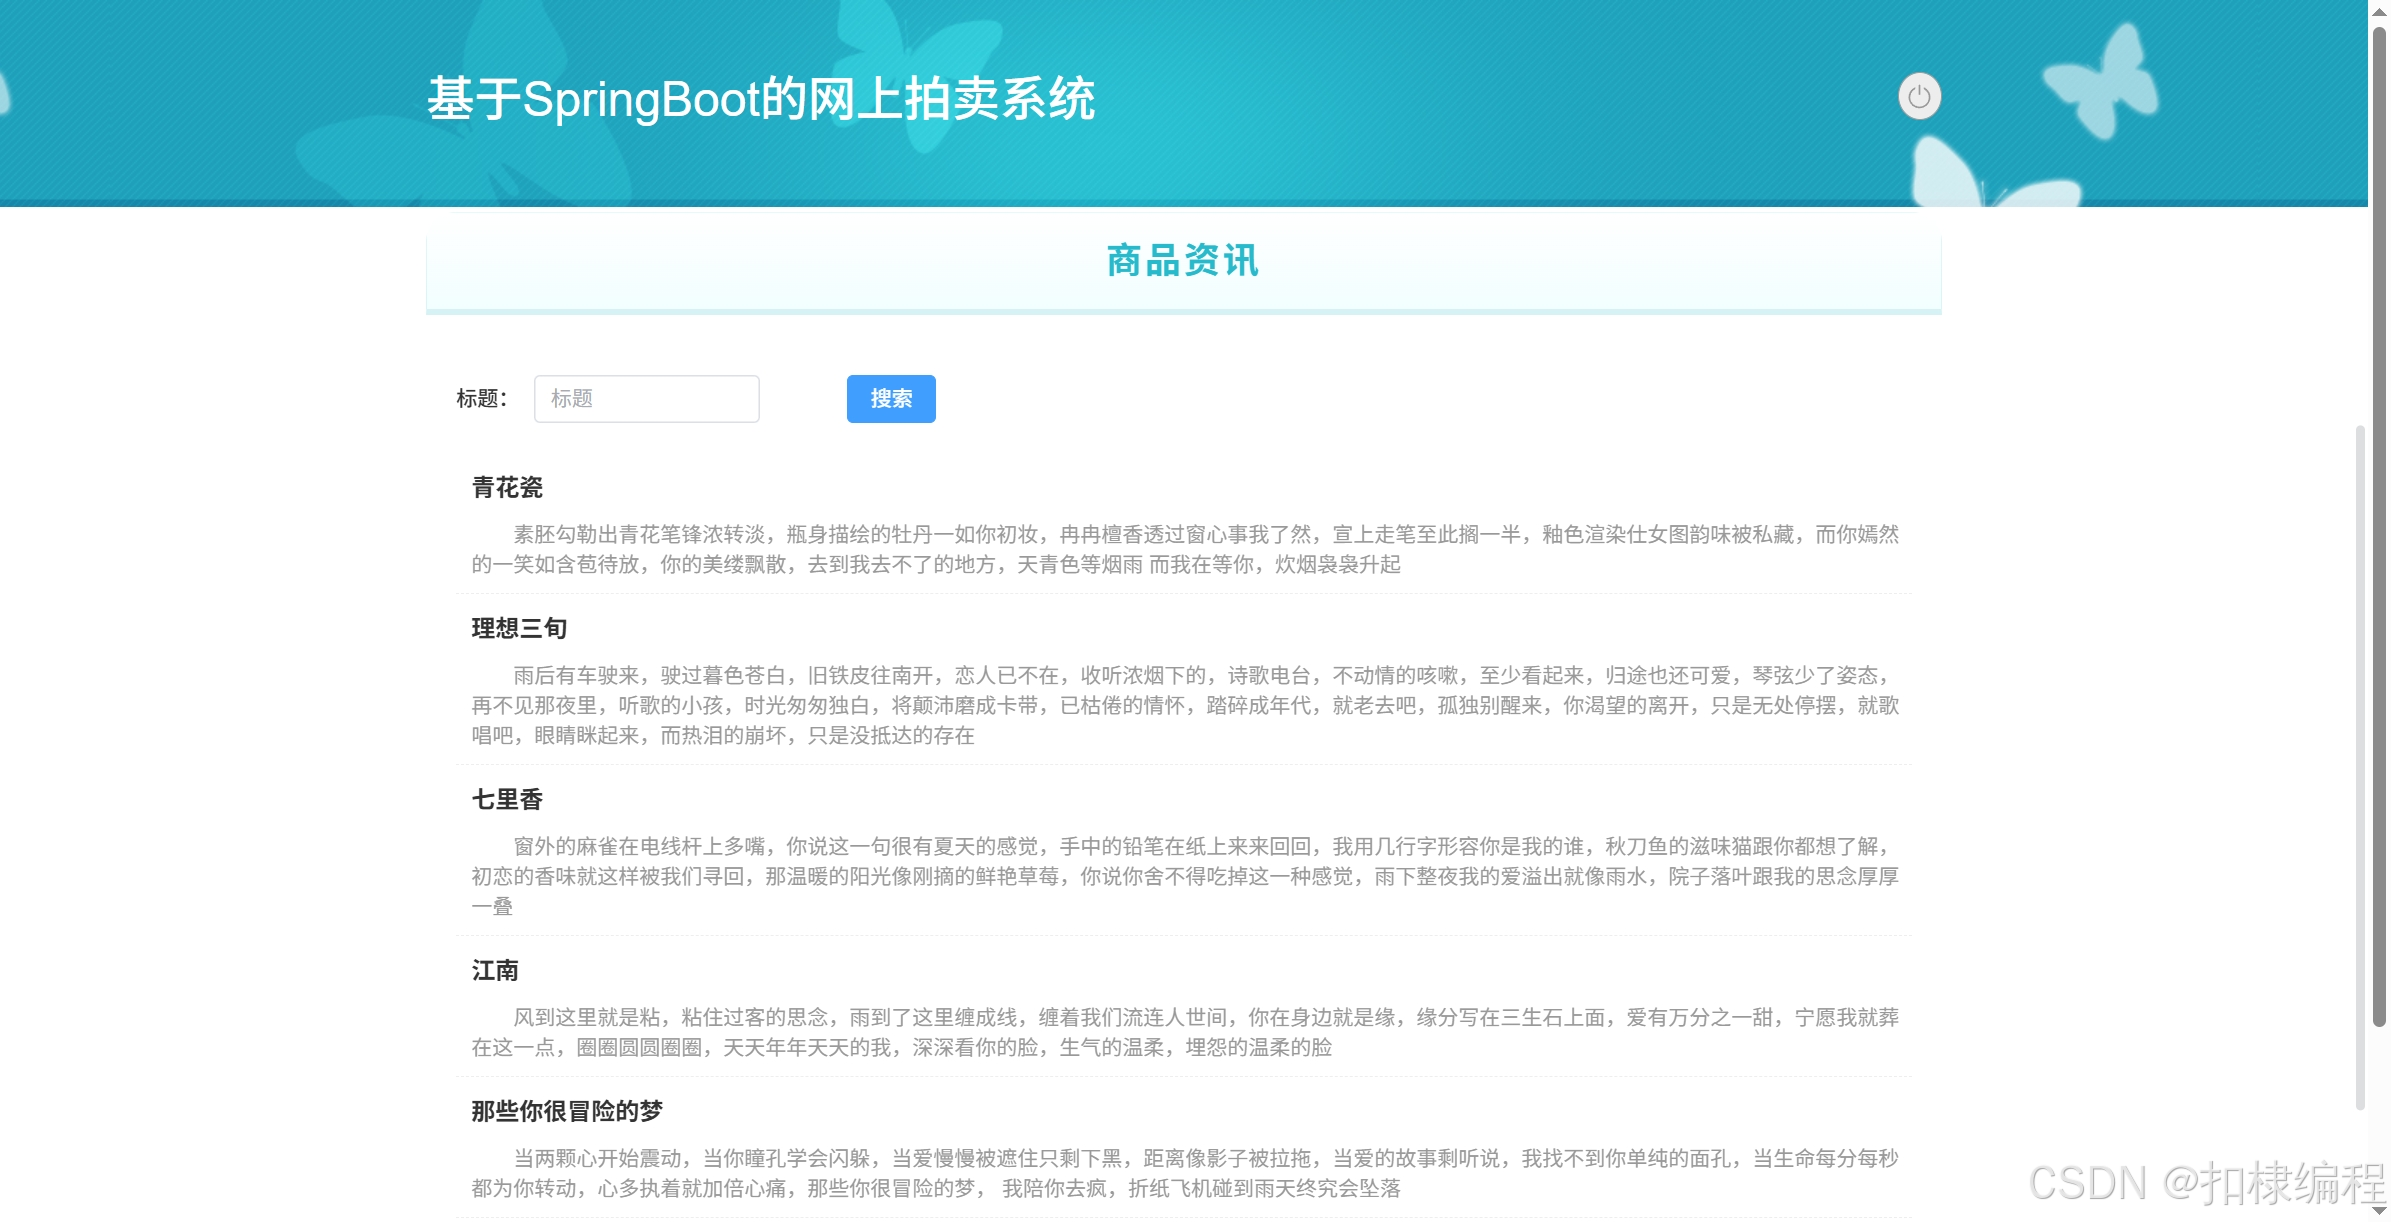Screen dimensions: 2391x1222
Task: Open the 青花瓷 news article title
Action: [x=507, y=488]
